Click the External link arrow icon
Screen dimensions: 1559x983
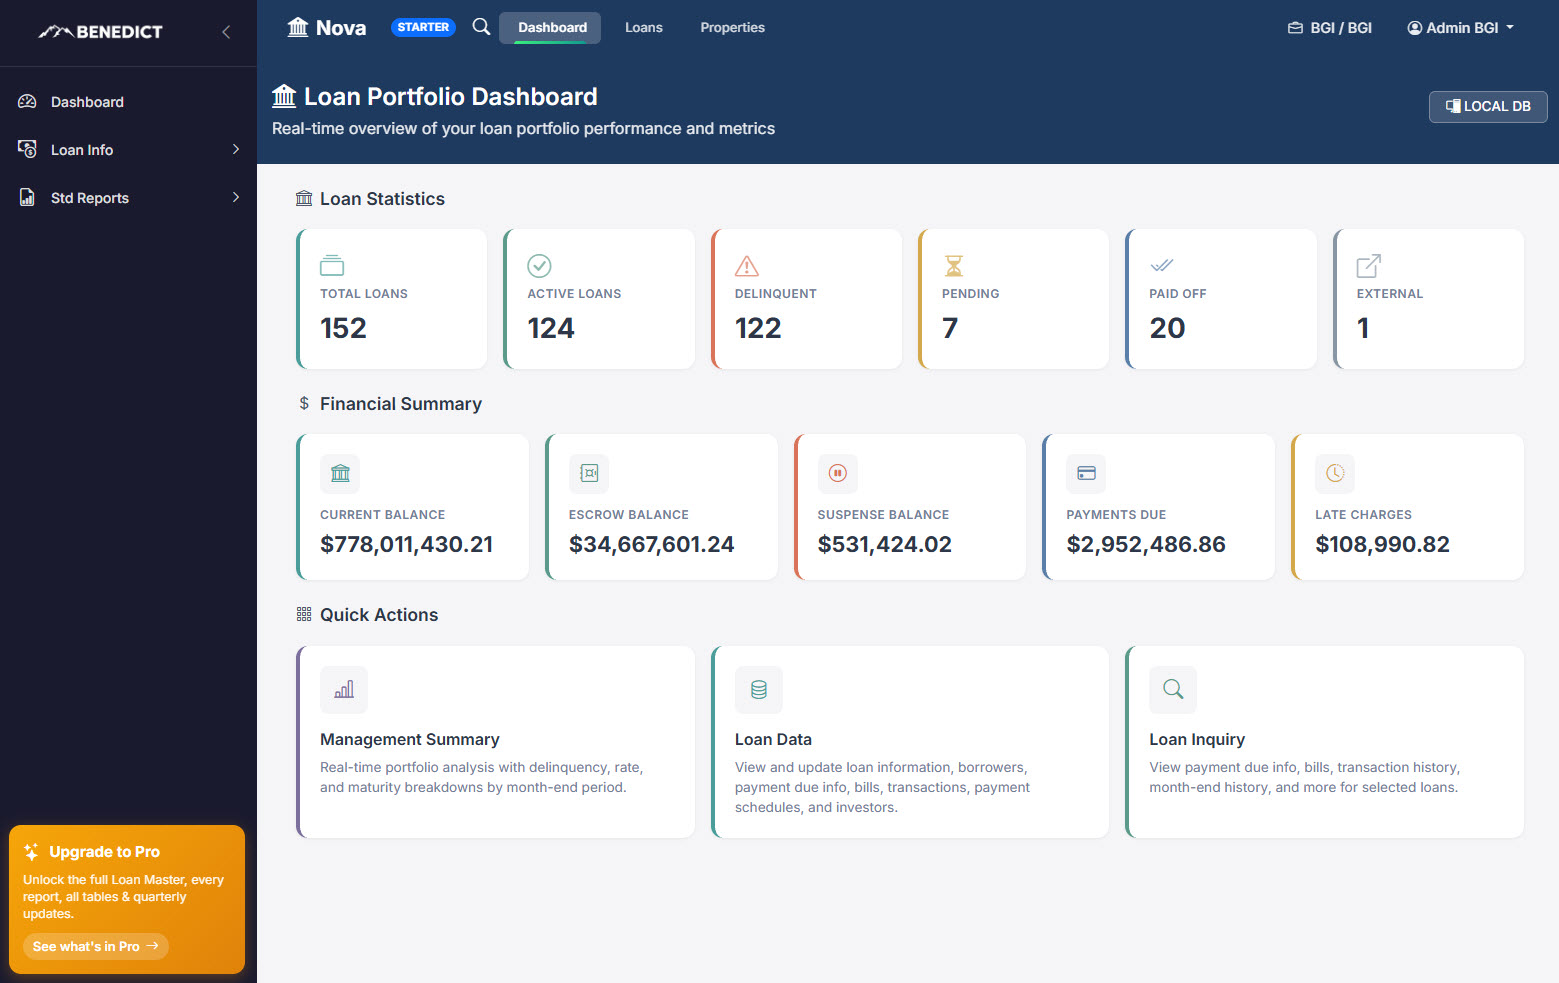1369,265
